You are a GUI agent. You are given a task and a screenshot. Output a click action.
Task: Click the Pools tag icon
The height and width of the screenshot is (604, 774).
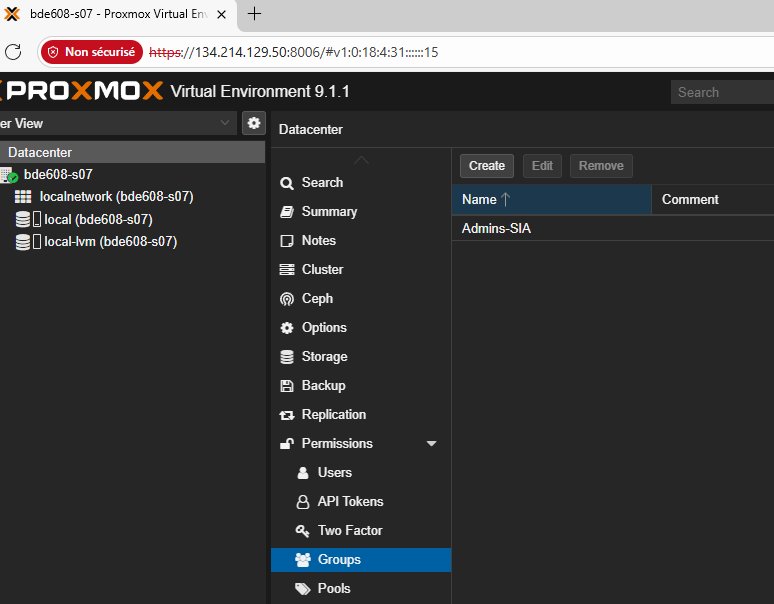(303, 589)
